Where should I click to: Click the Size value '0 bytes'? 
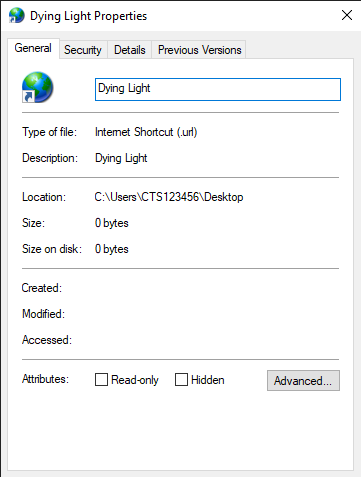pyautogui.click(x=112, y=223)
